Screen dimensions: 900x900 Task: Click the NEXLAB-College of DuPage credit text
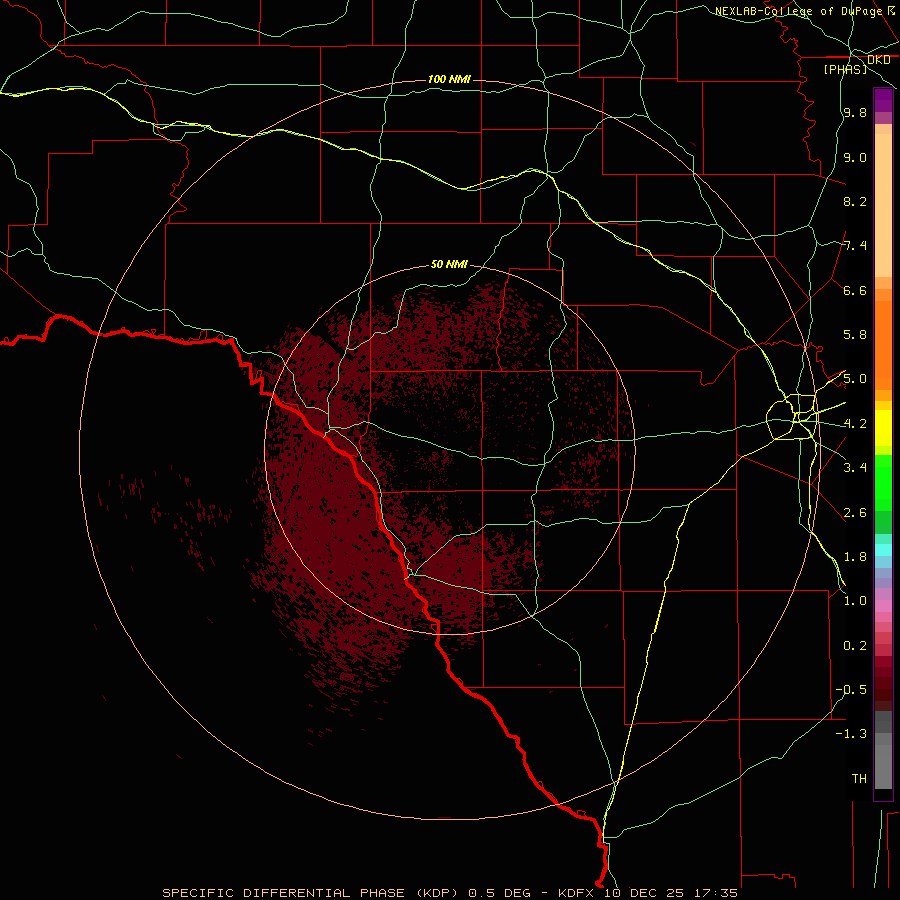pos(798,11)
